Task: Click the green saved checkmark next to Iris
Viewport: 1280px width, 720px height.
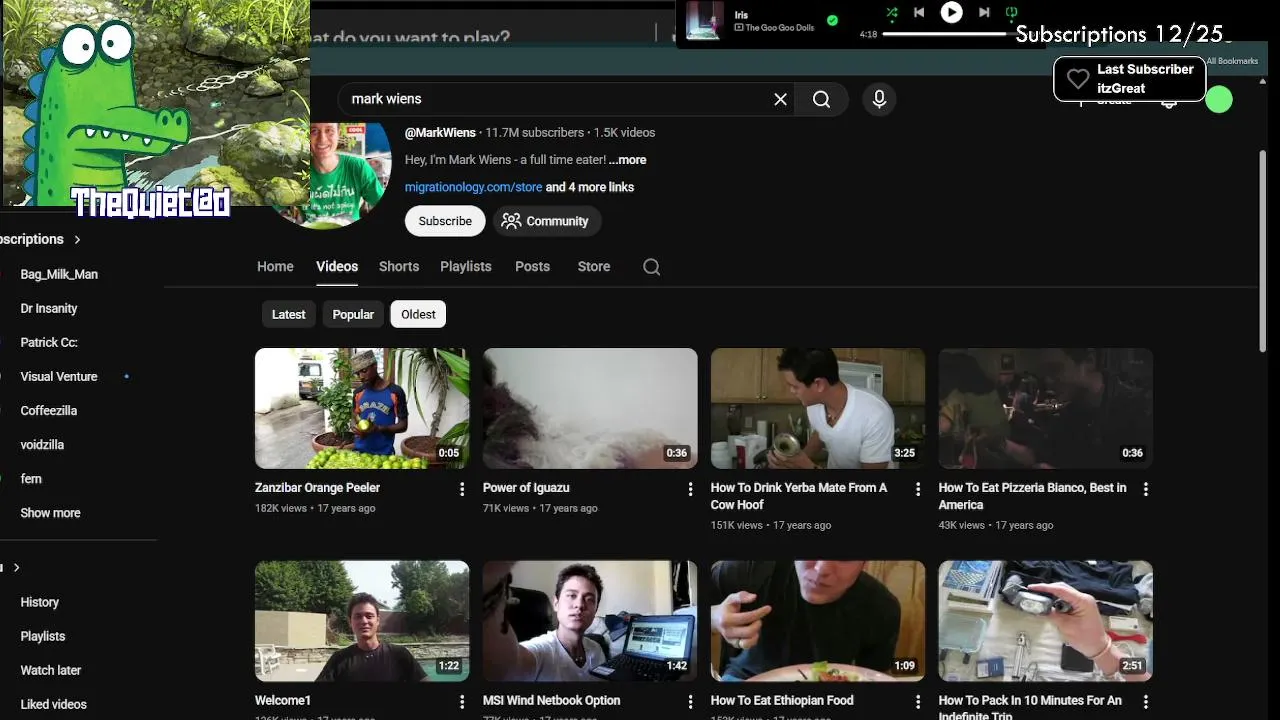Action: click(832, 20)
